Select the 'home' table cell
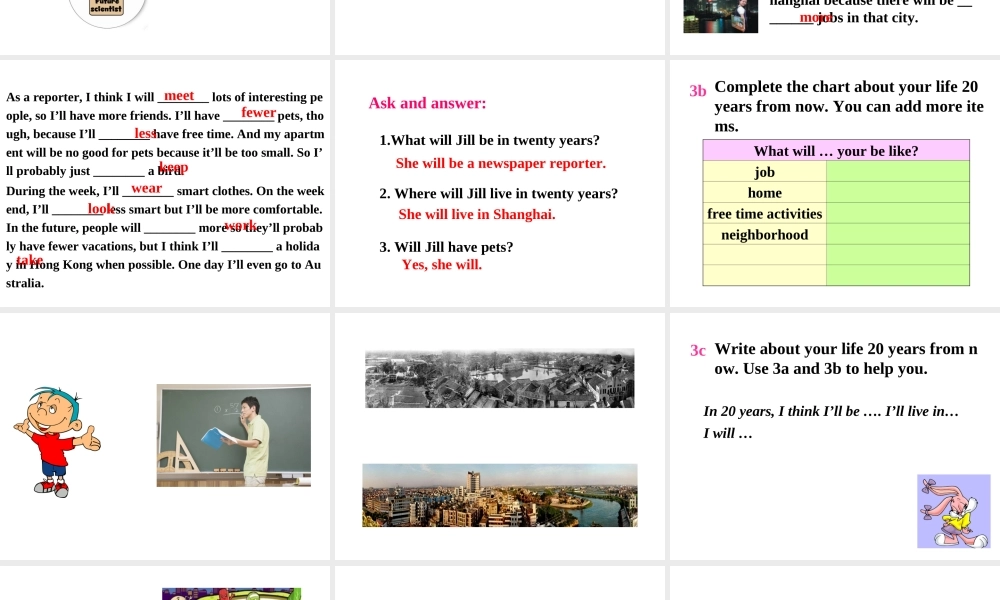Screen dimensions: 1000x600 coord(764,193)
